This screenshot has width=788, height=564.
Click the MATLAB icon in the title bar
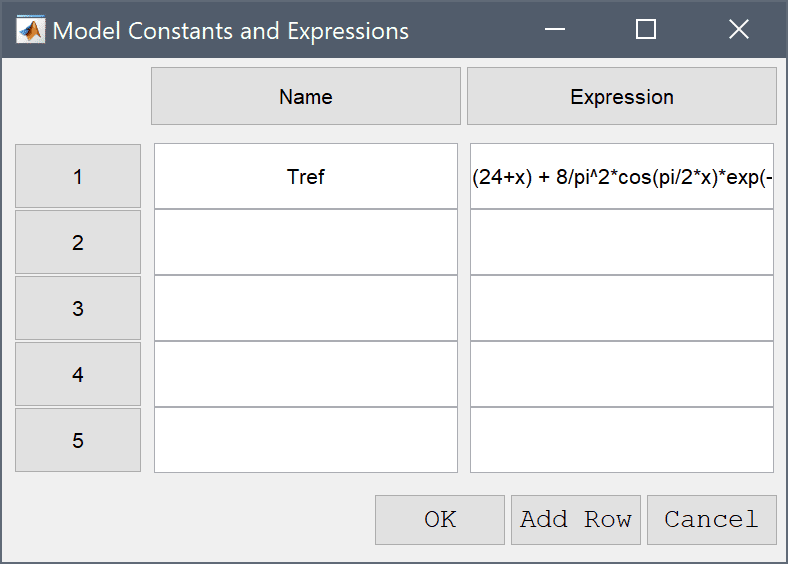(x=31, y=30)
